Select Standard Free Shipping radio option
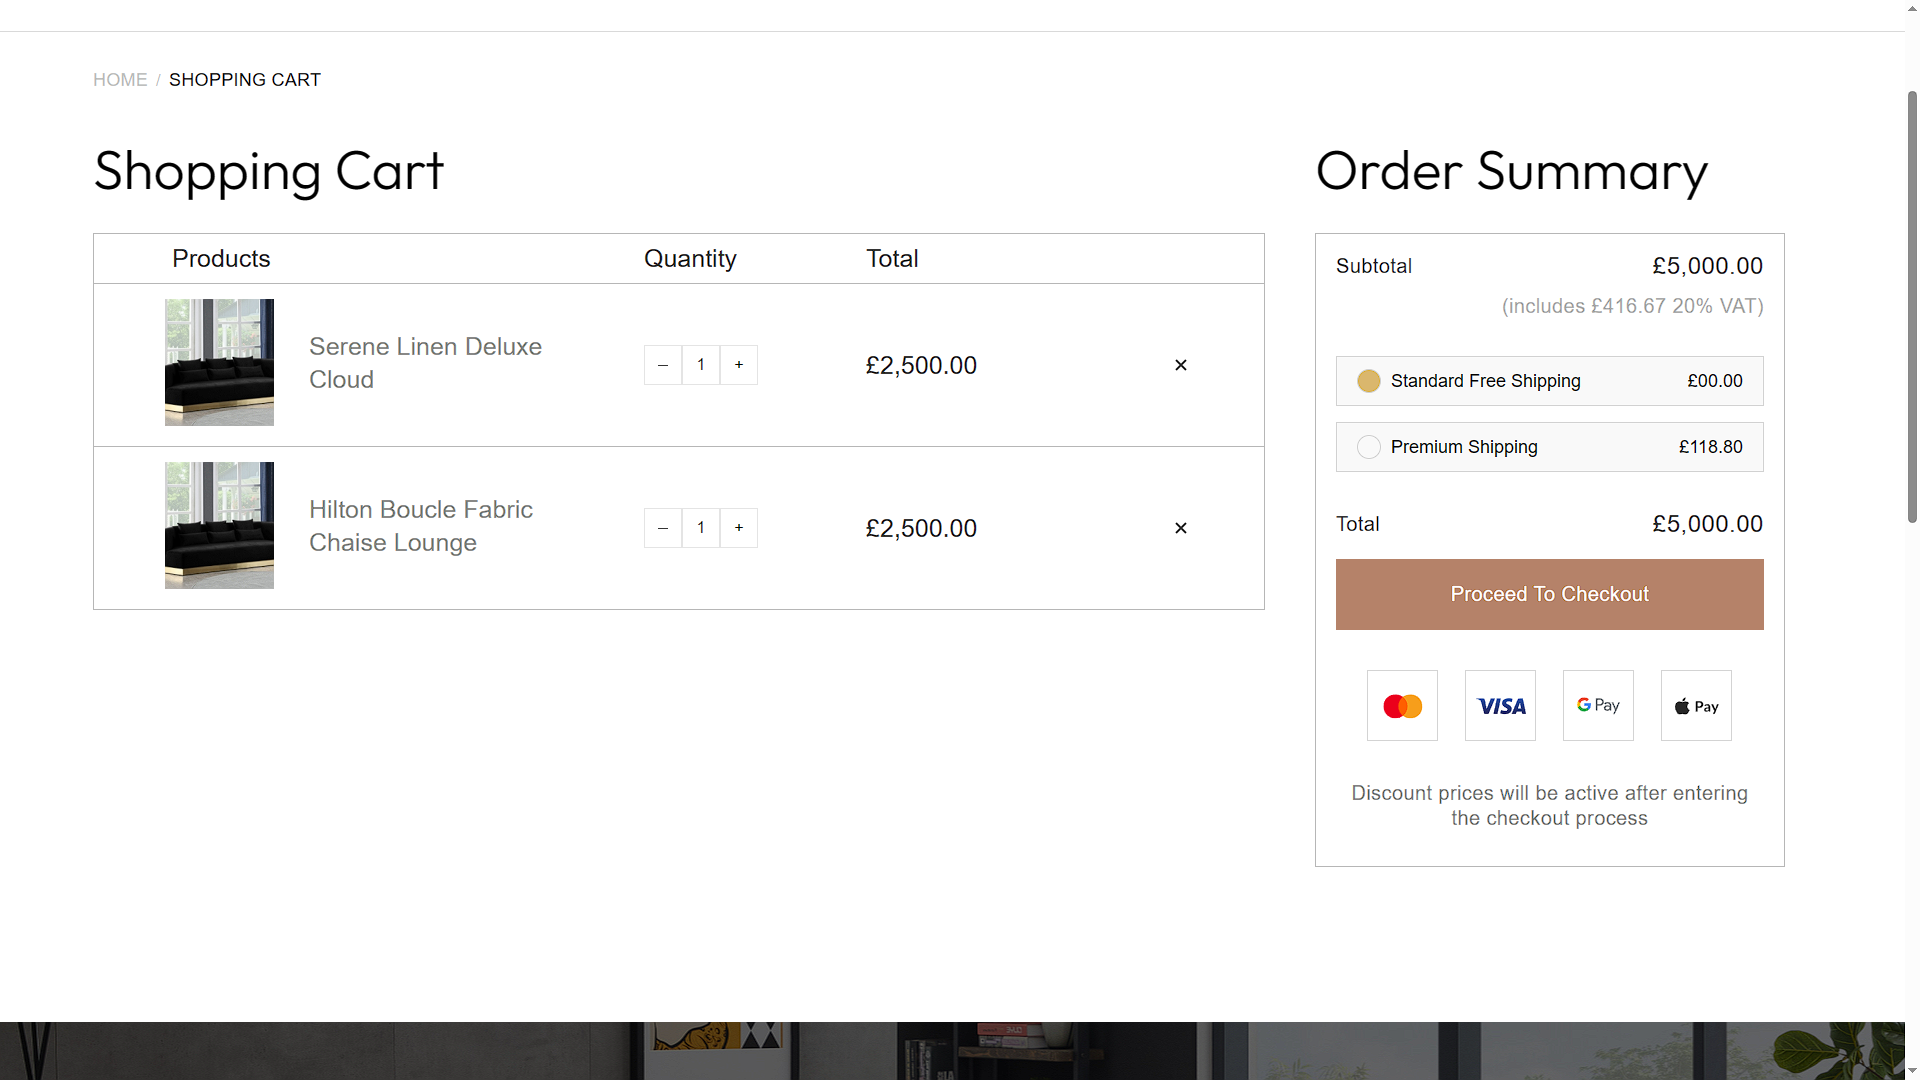Image resolution: width=1920 pixels, height=1080 pixels. pyautogui.click(x=1369, y=381)
